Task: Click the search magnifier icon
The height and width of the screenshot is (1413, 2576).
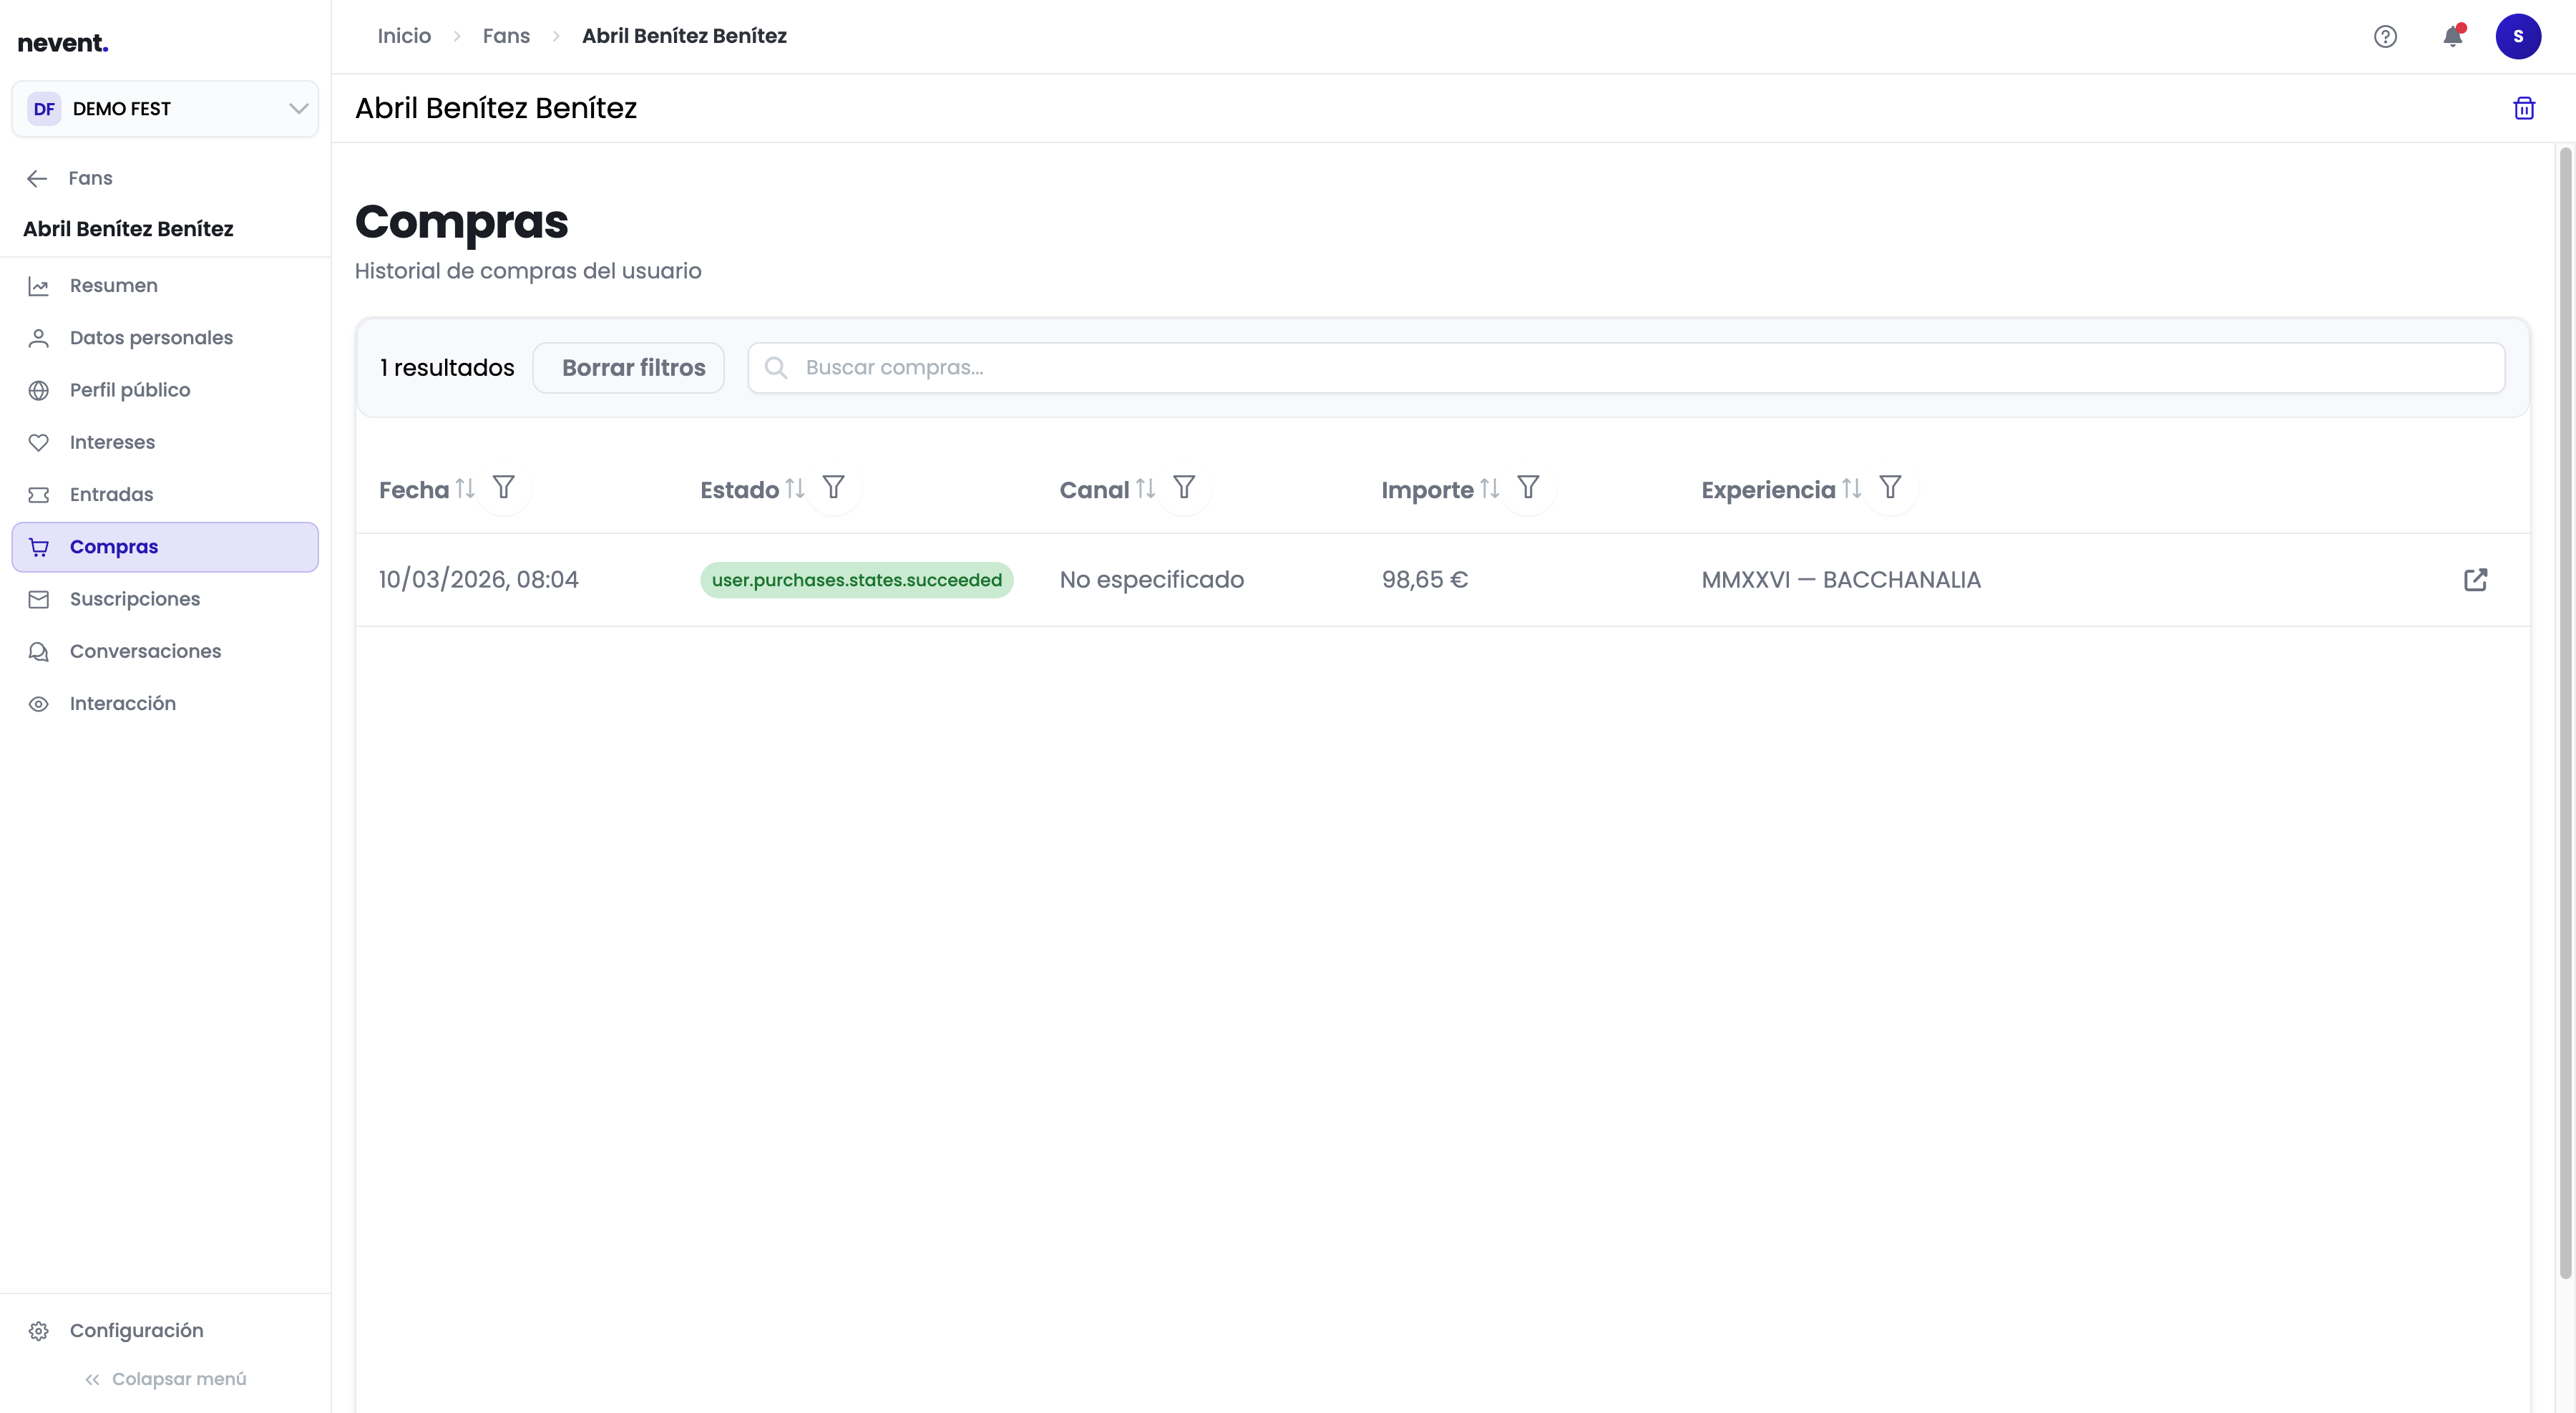Action: click(x=776, y=368)
